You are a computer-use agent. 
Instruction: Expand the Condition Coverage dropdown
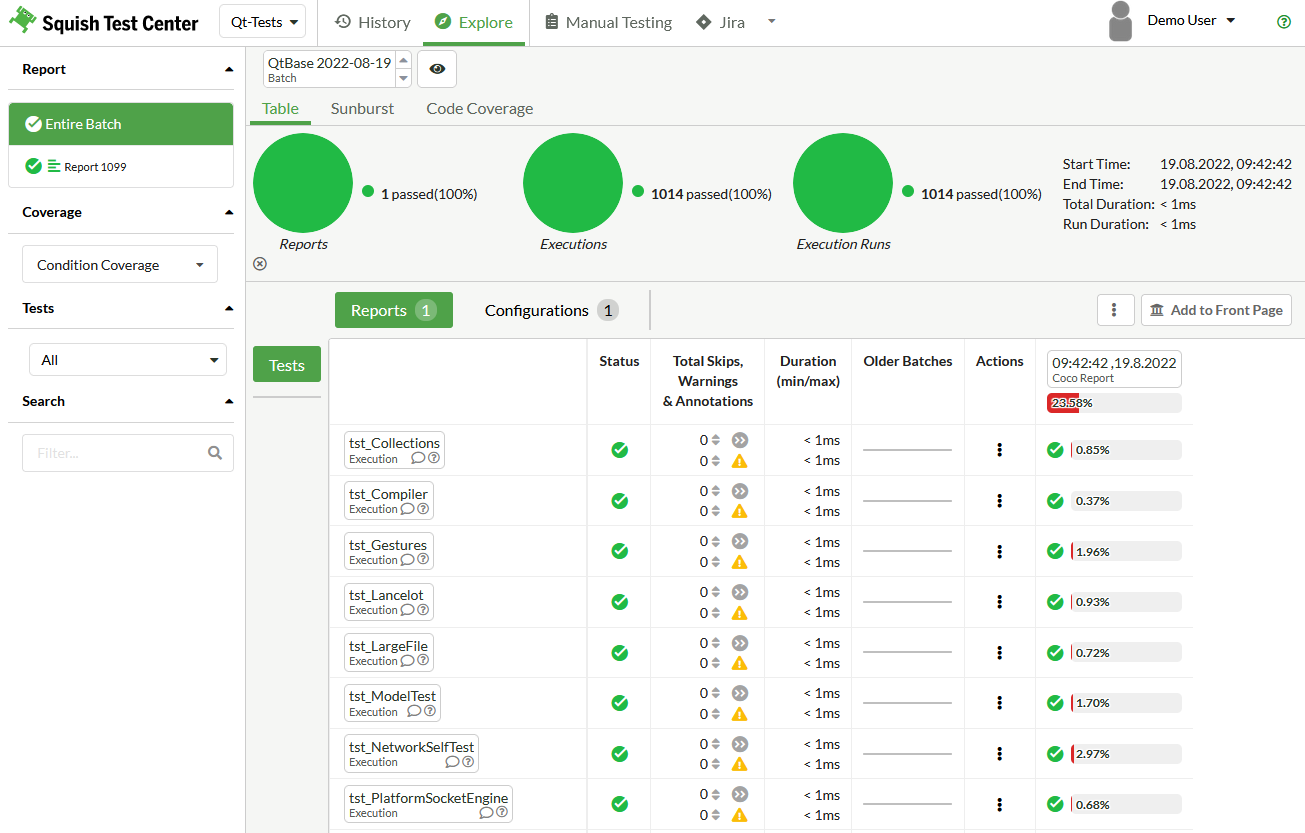tap(120, 265)
